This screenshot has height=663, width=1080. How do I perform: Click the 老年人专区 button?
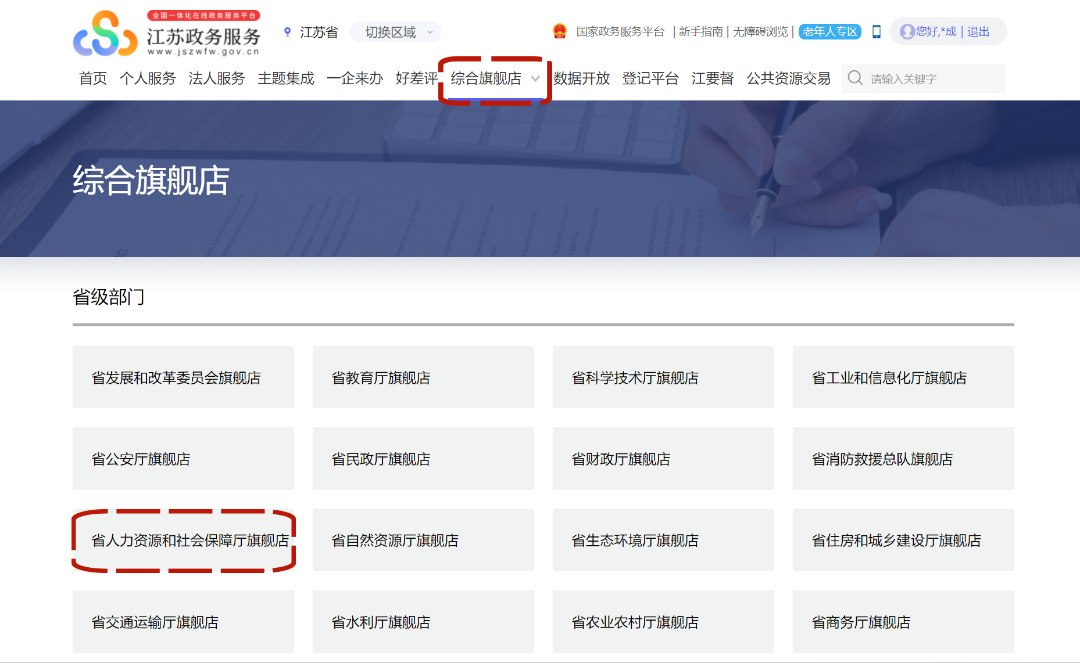(829, 31)
